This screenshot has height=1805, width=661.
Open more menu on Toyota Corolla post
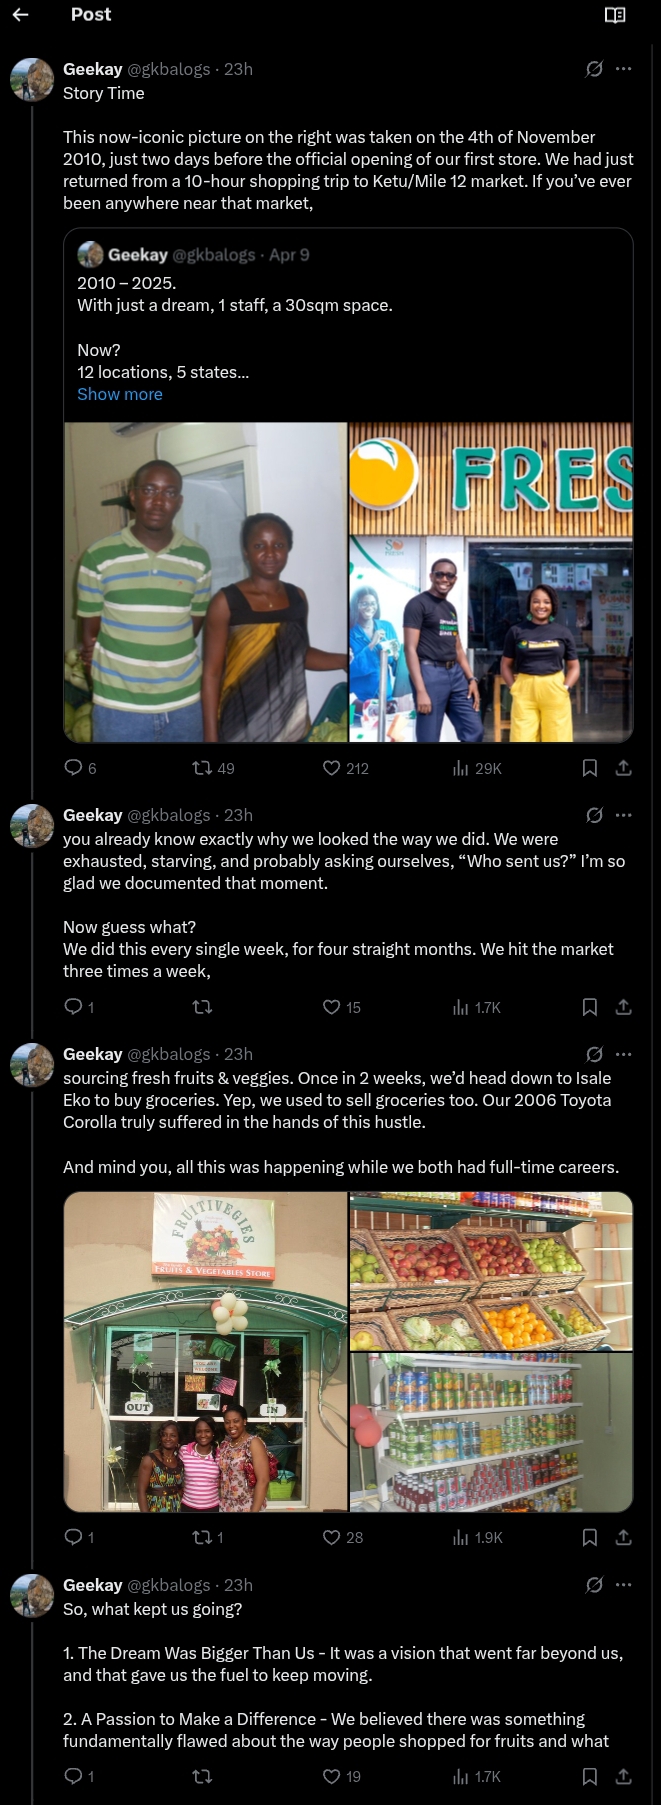(x=624, y=1054)
